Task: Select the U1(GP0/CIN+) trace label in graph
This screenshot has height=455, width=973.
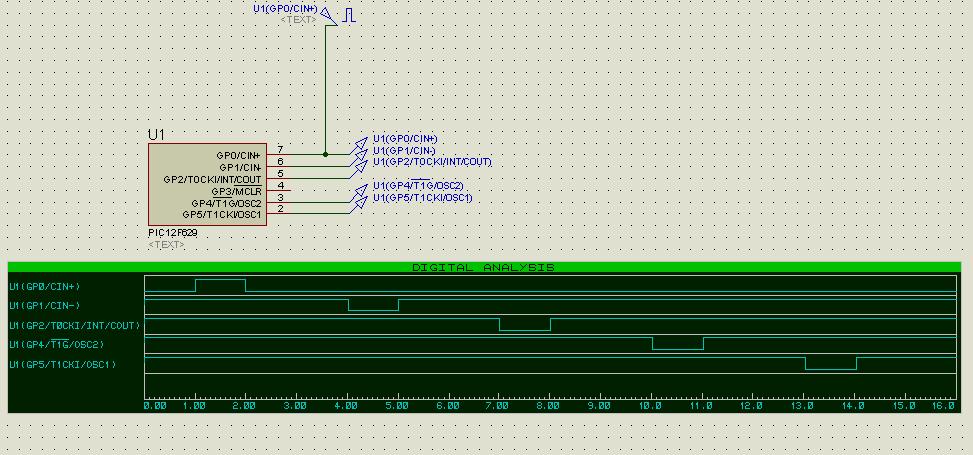Action: tap(44, 286)
